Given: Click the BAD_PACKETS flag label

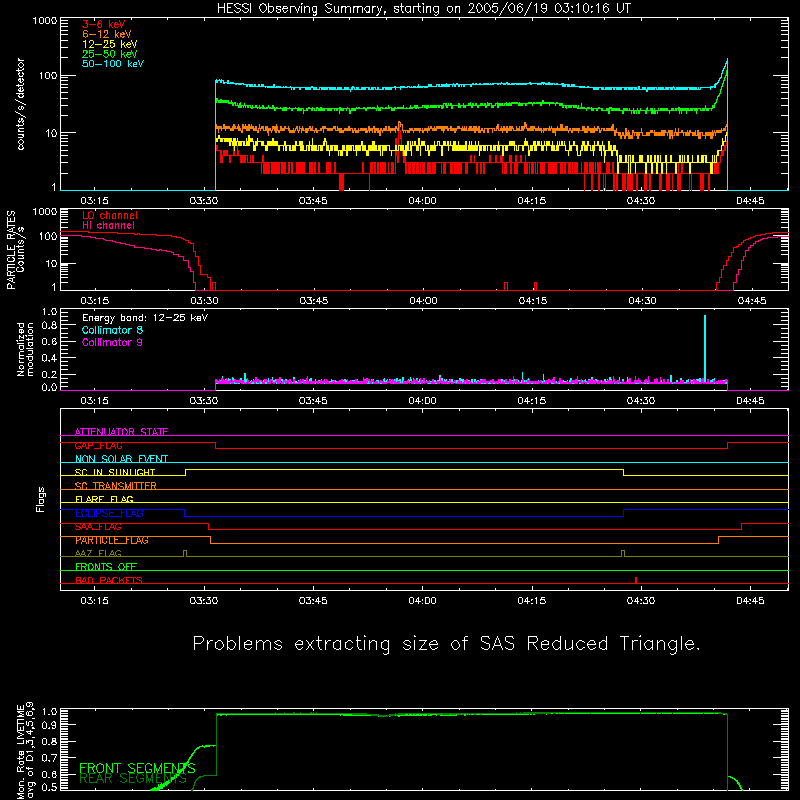Looking at the screenshot, I should 109,580.
